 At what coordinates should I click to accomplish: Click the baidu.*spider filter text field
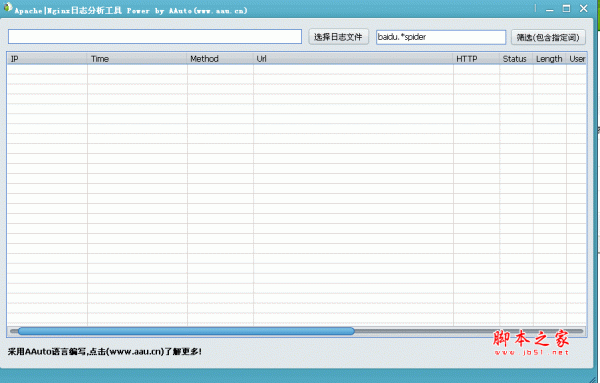(441, 37)
